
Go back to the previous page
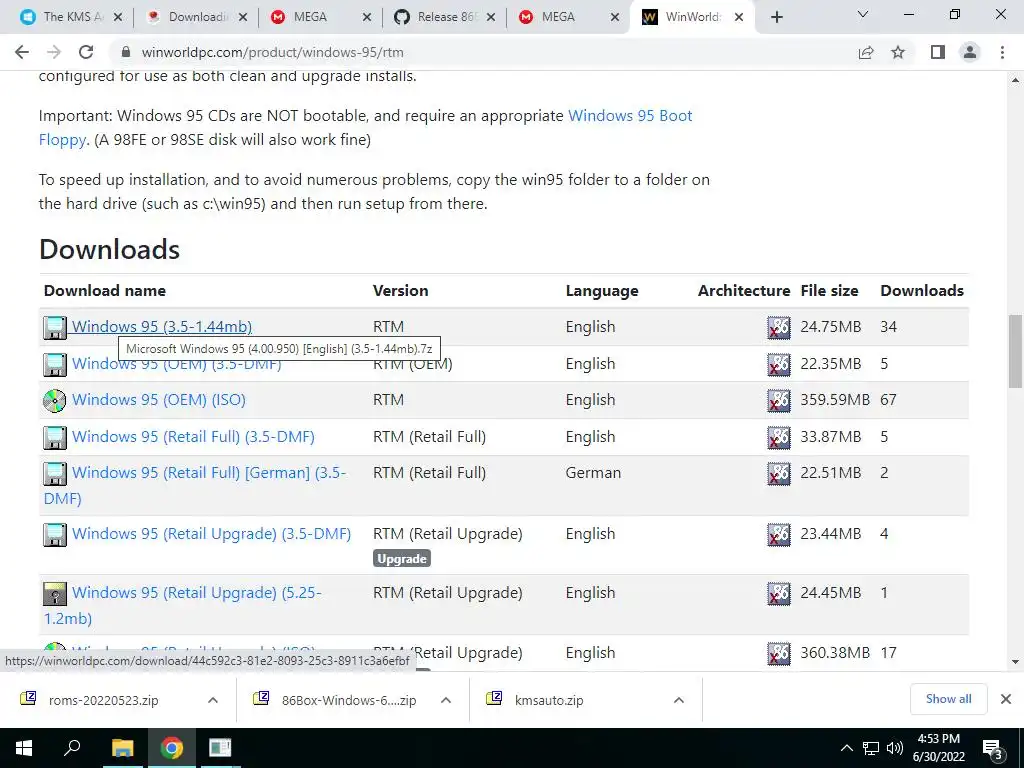[x=22, y=52]
